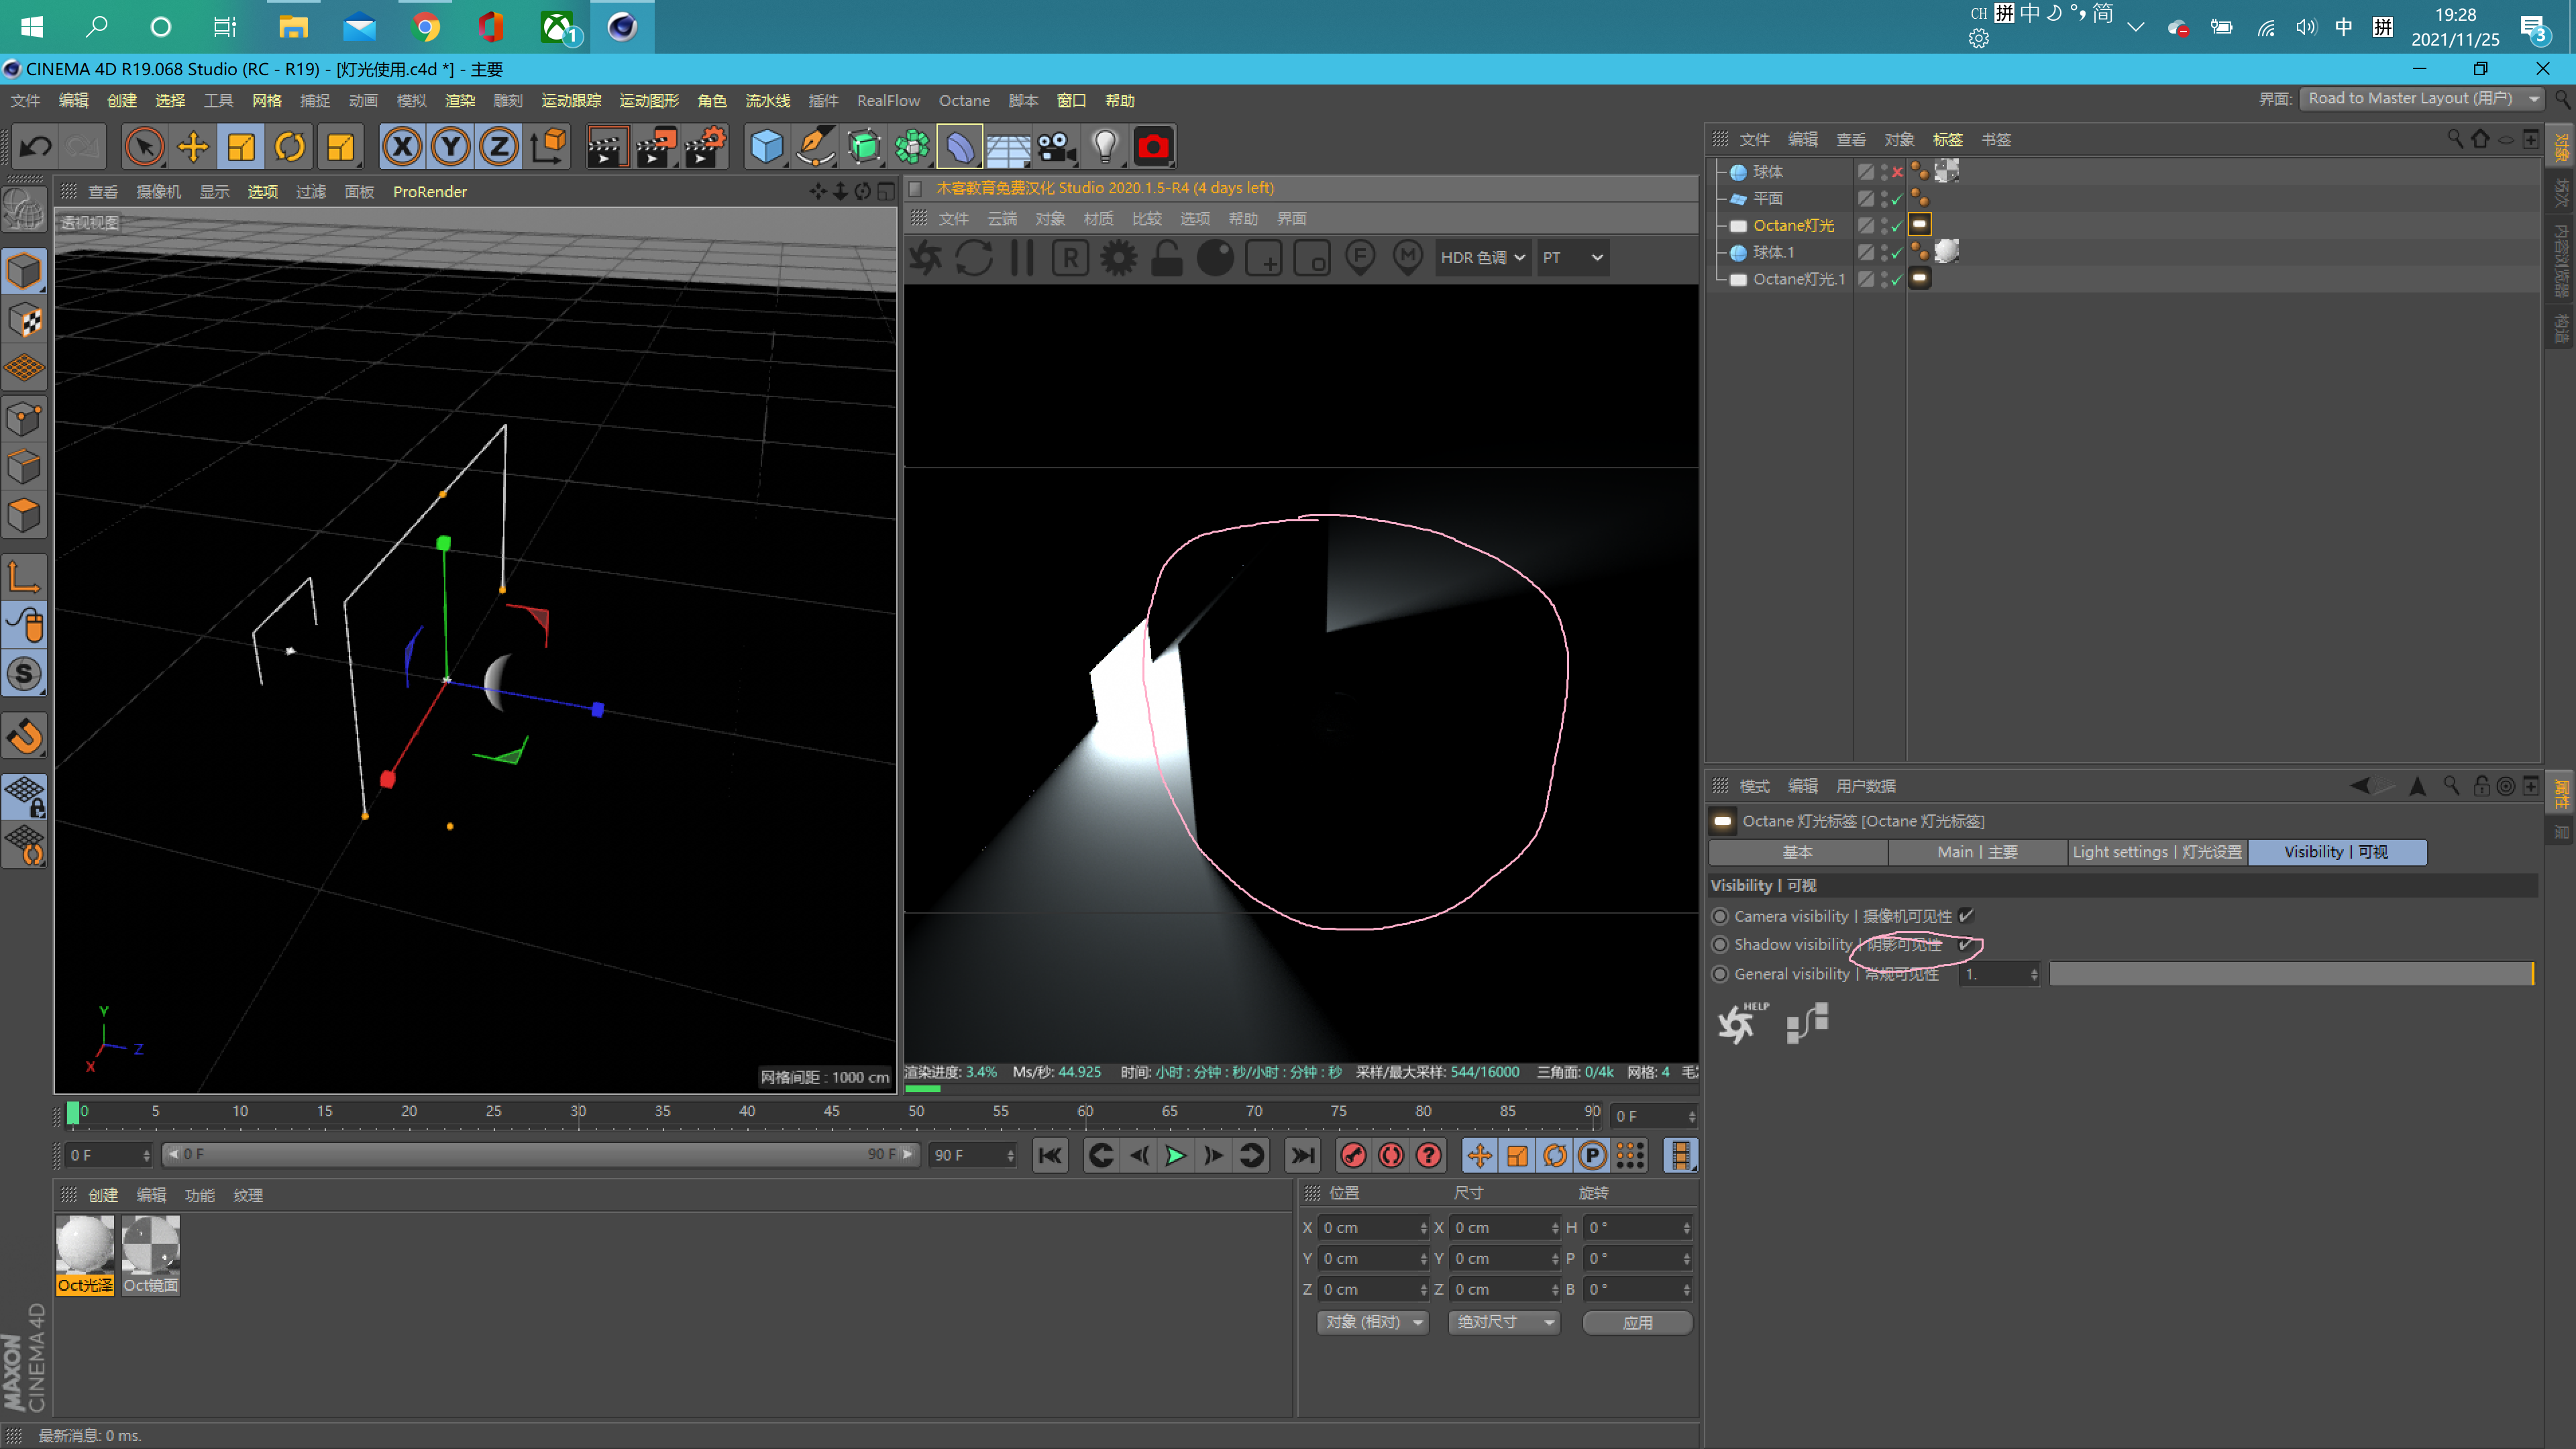Open the PT kernel dropdown

1572,257
